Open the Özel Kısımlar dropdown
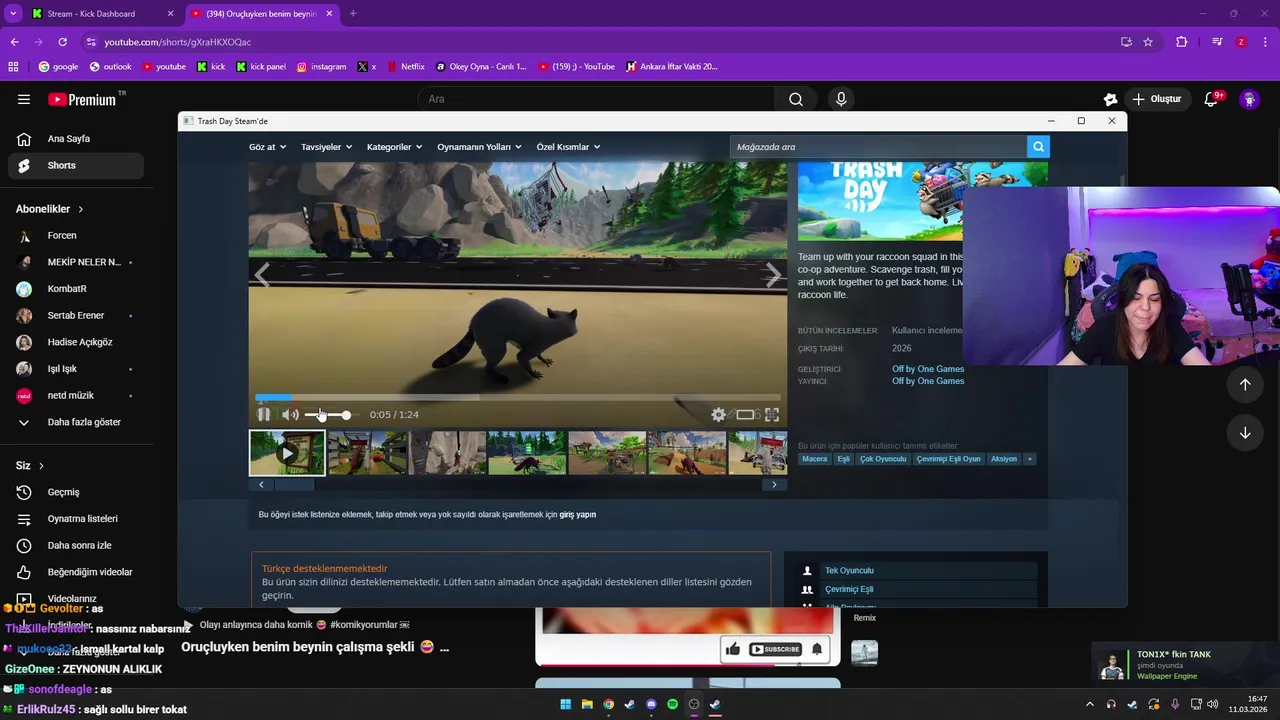1280x720 pixels. click(x=568, y=147)
